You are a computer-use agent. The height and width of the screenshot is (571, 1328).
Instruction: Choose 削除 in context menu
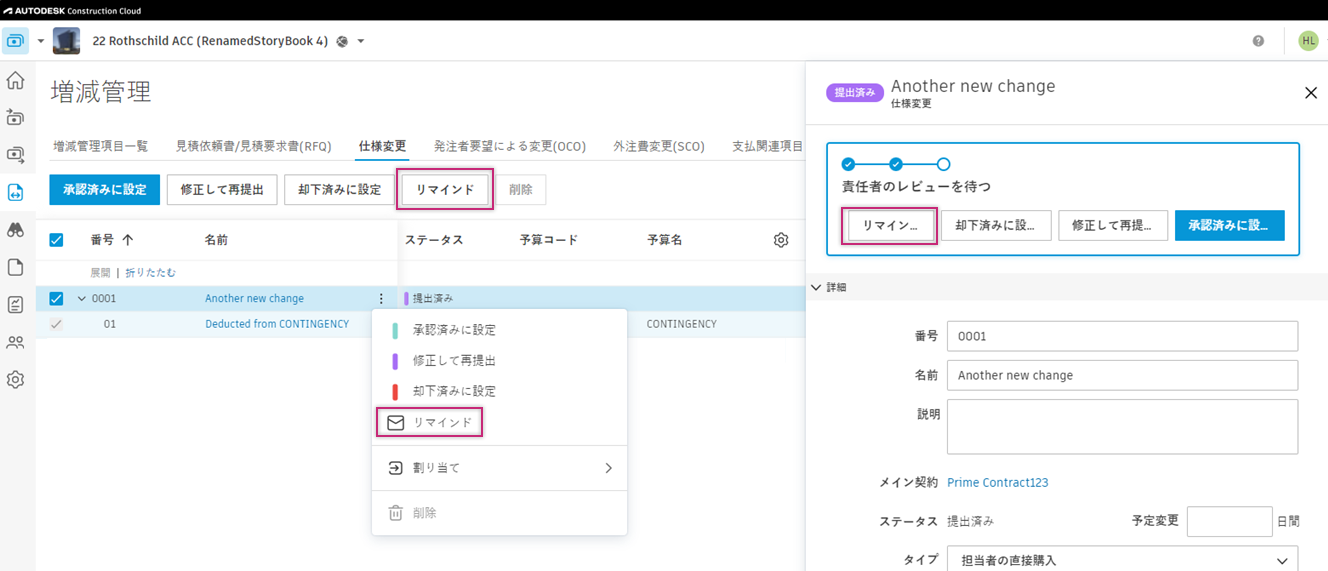pyautogui.click(x=499, y=513)
